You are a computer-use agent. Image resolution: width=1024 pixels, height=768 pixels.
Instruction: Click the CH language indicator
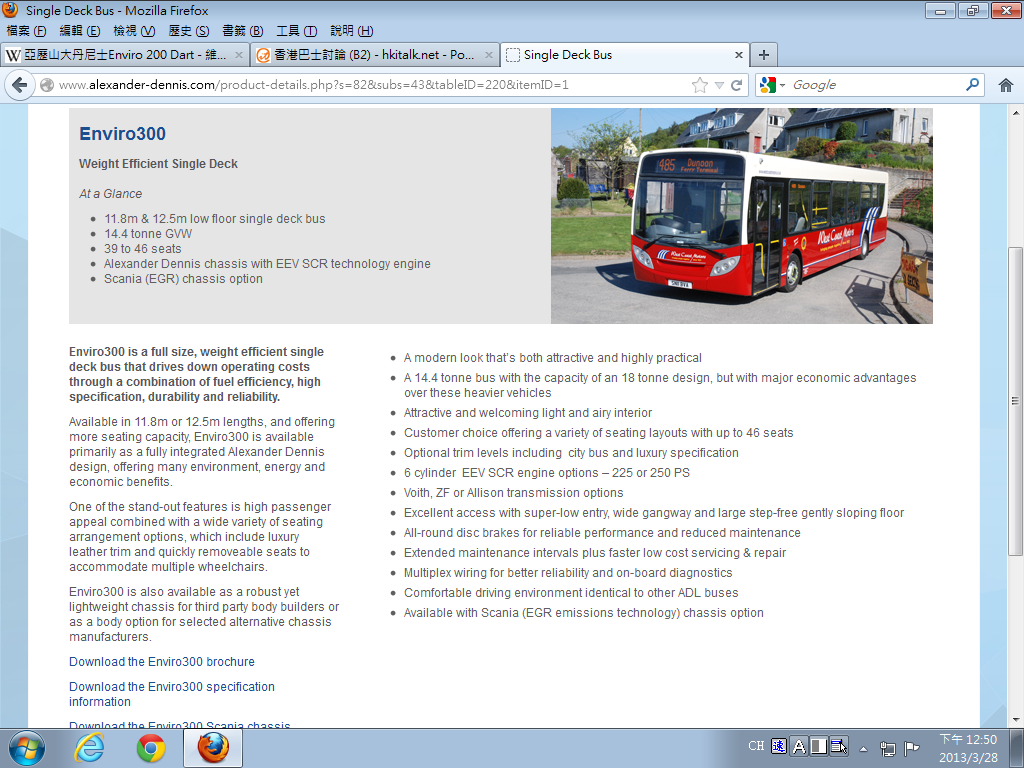pos(756,746)
